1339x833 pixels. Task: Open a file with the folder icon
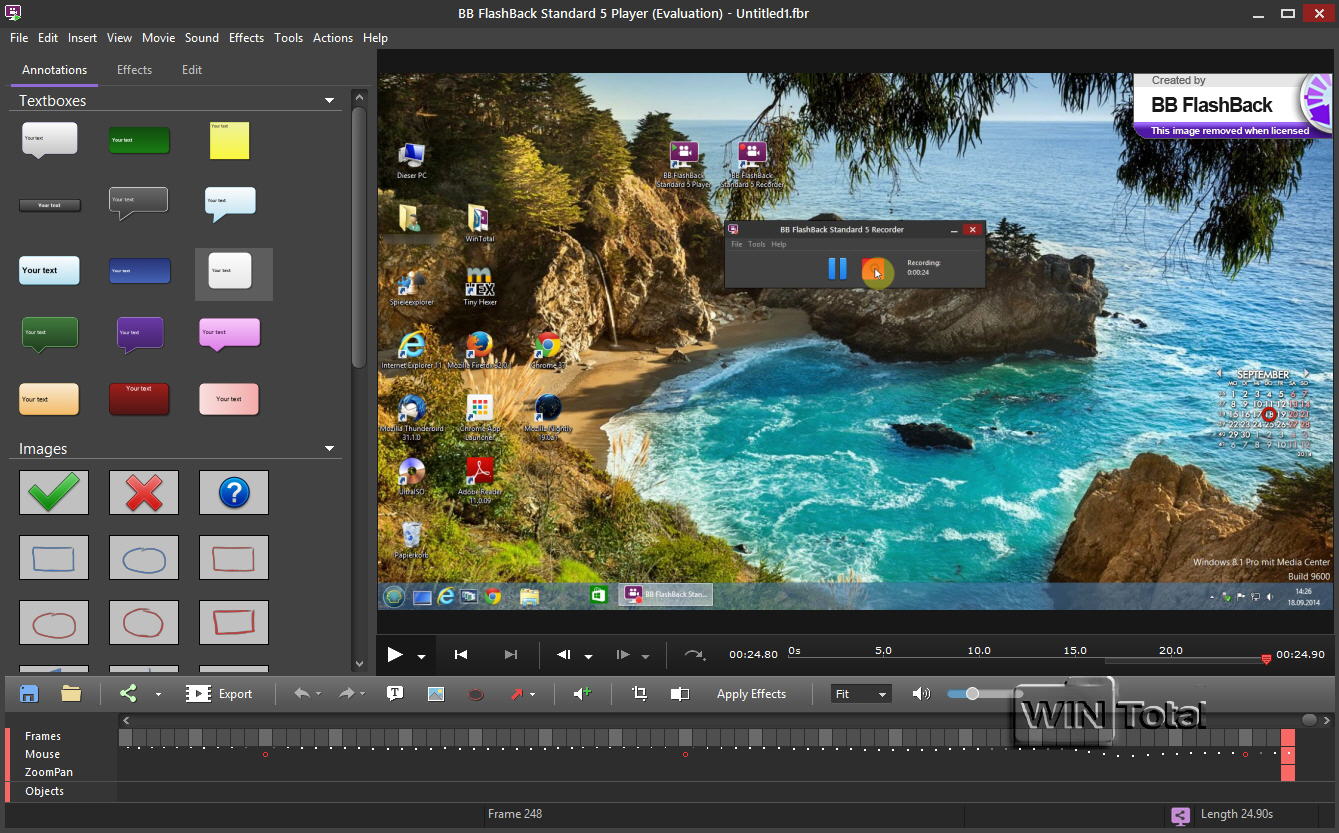tap(71, 693)
